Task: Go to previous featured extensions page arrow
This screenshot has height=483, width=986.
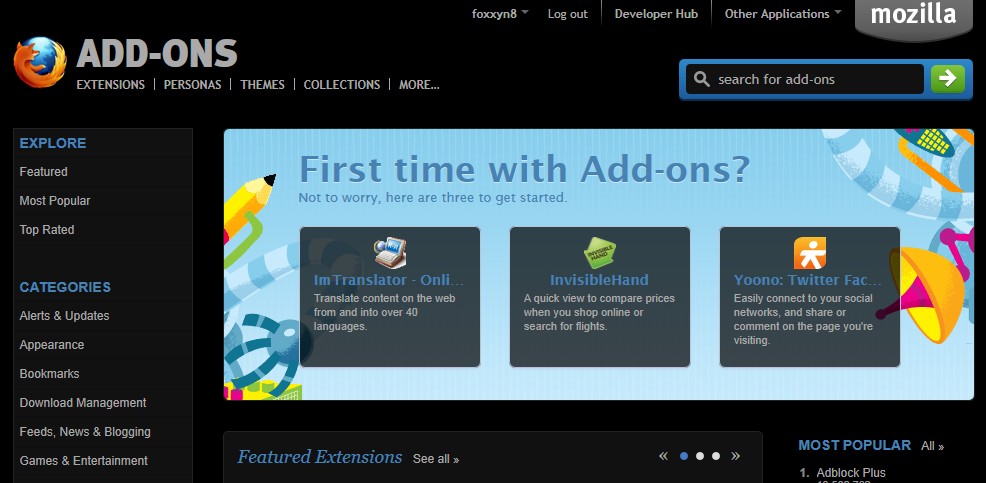Action: 663,456
